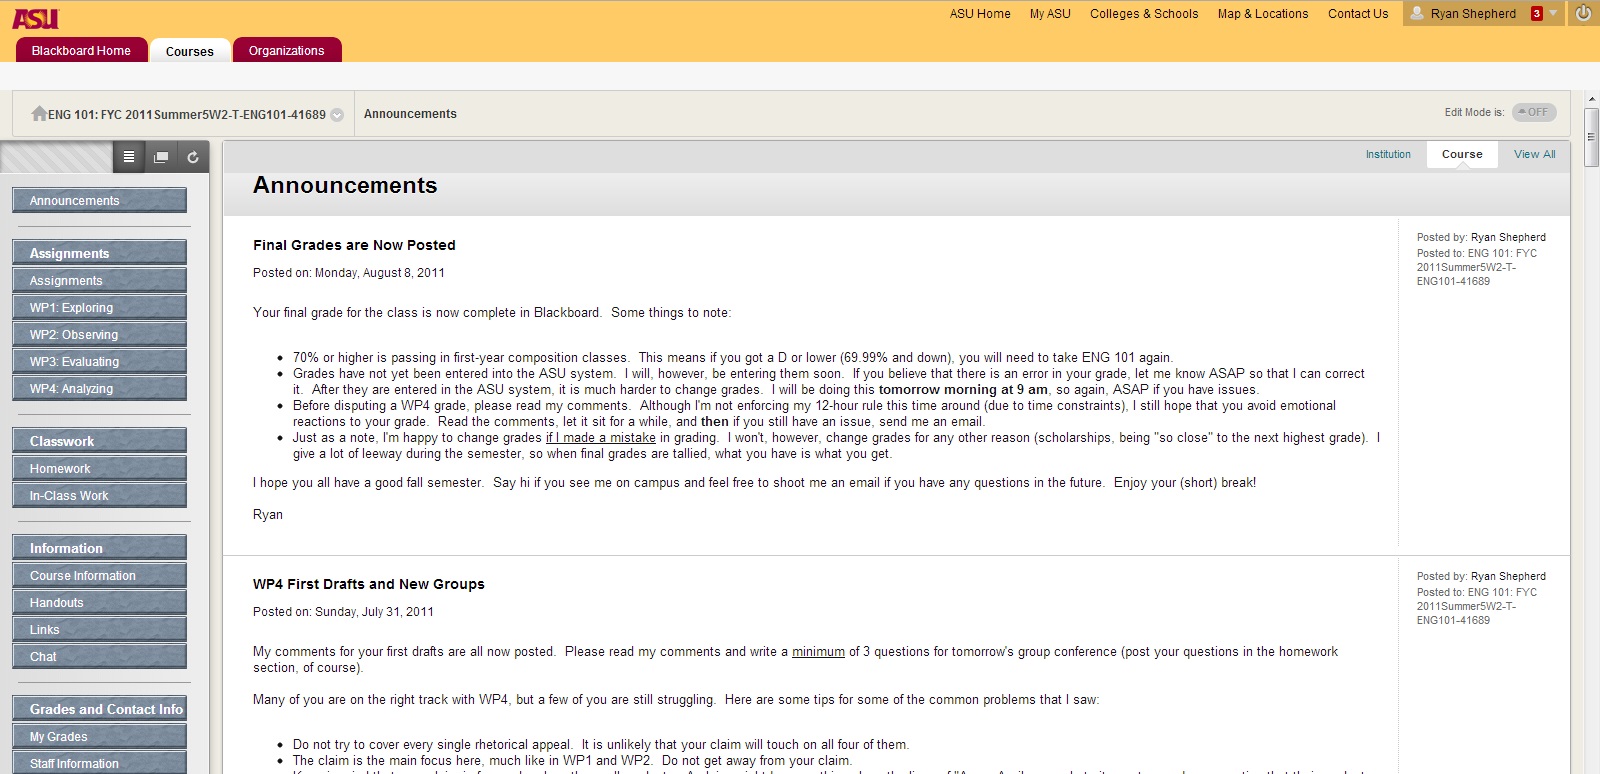The height and width of the screenshot is (774, 1600).
Task: Open Chat menu item
Action: pos(99,656)
